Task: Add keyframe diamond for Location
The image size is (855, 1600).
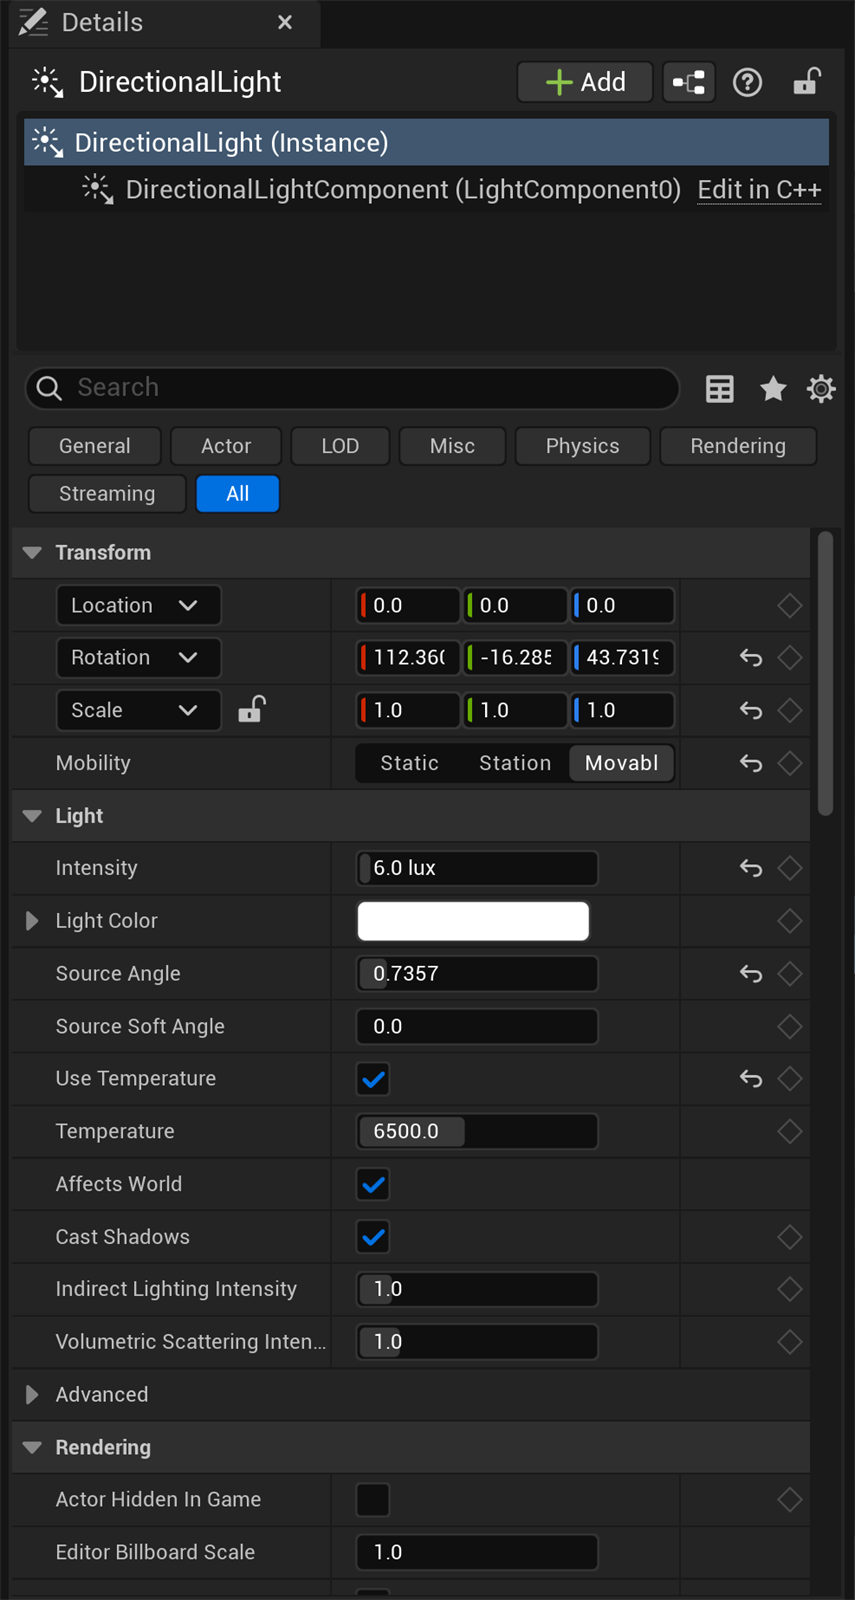Action: pyautogui.click(x=790, y=605)
